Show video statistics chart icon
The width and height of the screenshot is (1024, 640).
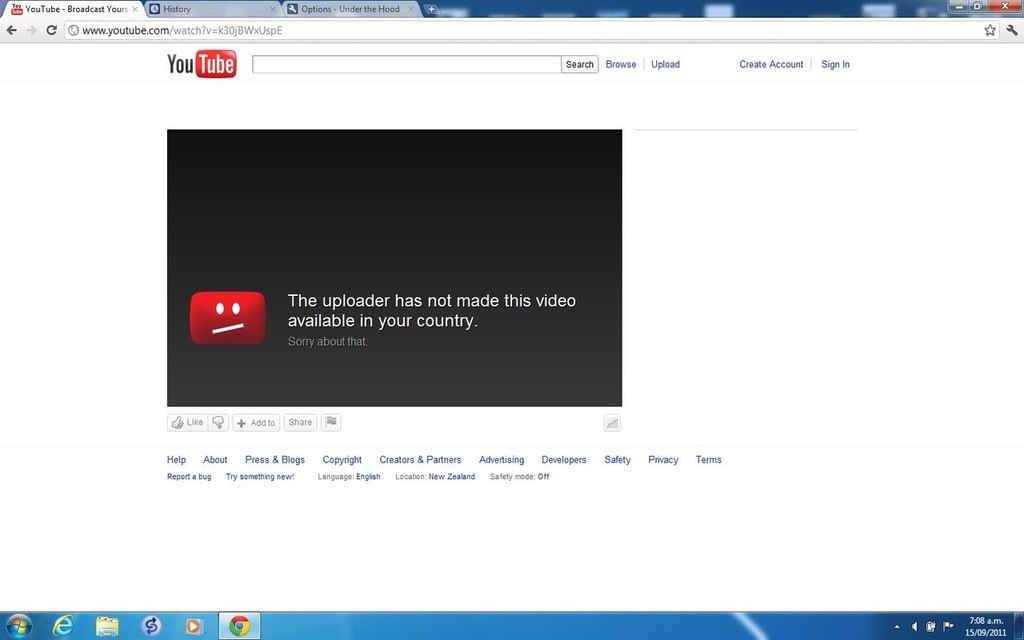click(x=612, y=423)
